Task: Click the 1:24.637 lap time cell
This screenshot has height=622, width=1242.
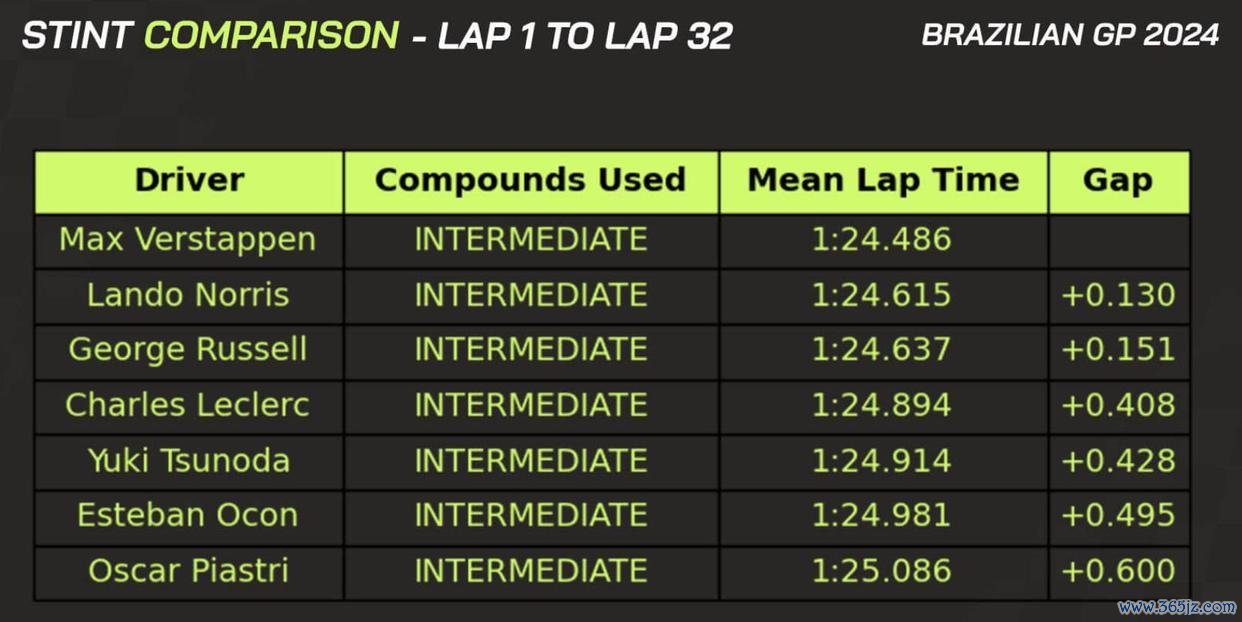Action: coord(881,350)
